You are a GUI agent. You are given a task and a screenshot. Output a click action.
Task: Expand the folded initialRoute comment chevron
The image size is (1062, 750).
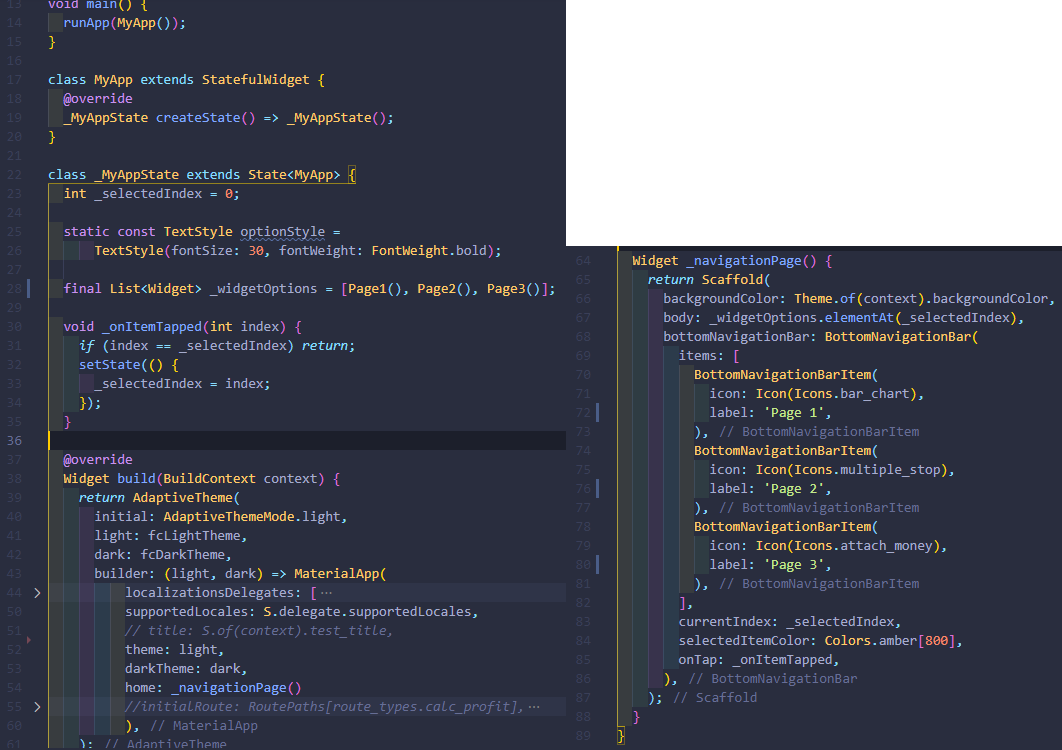[37, 707]
